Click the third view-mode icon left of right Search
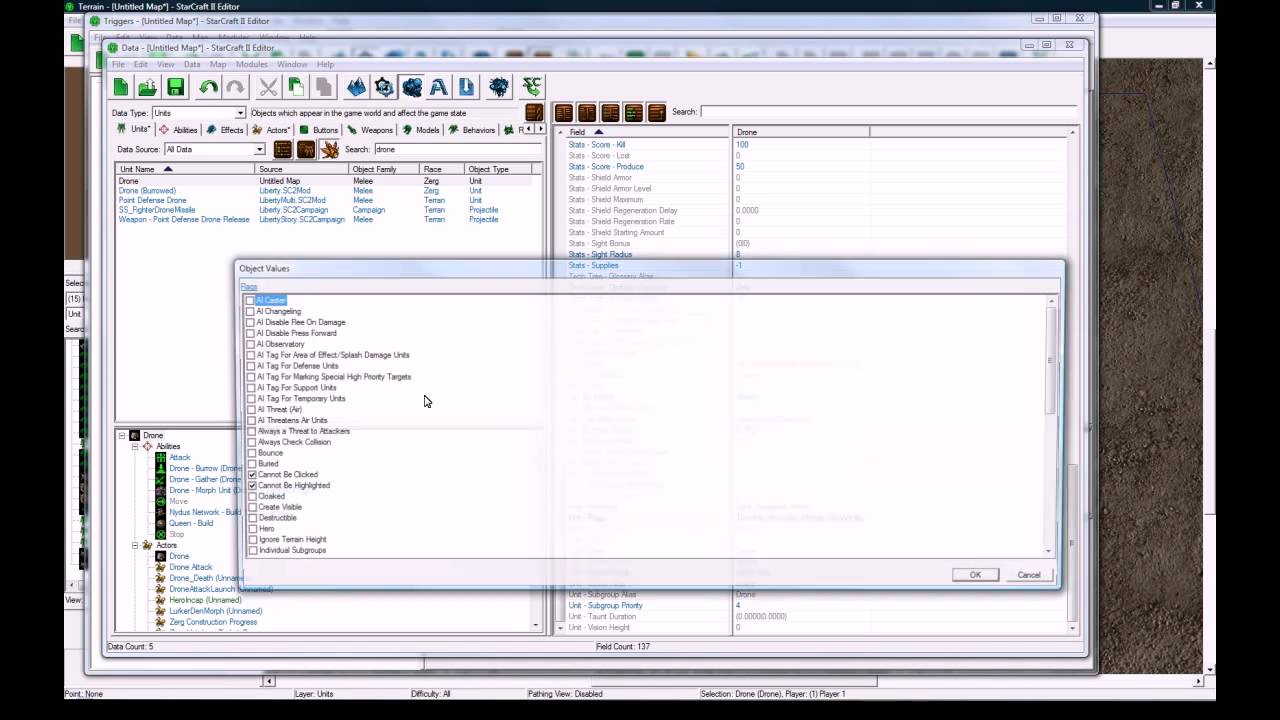 (610, 113)
